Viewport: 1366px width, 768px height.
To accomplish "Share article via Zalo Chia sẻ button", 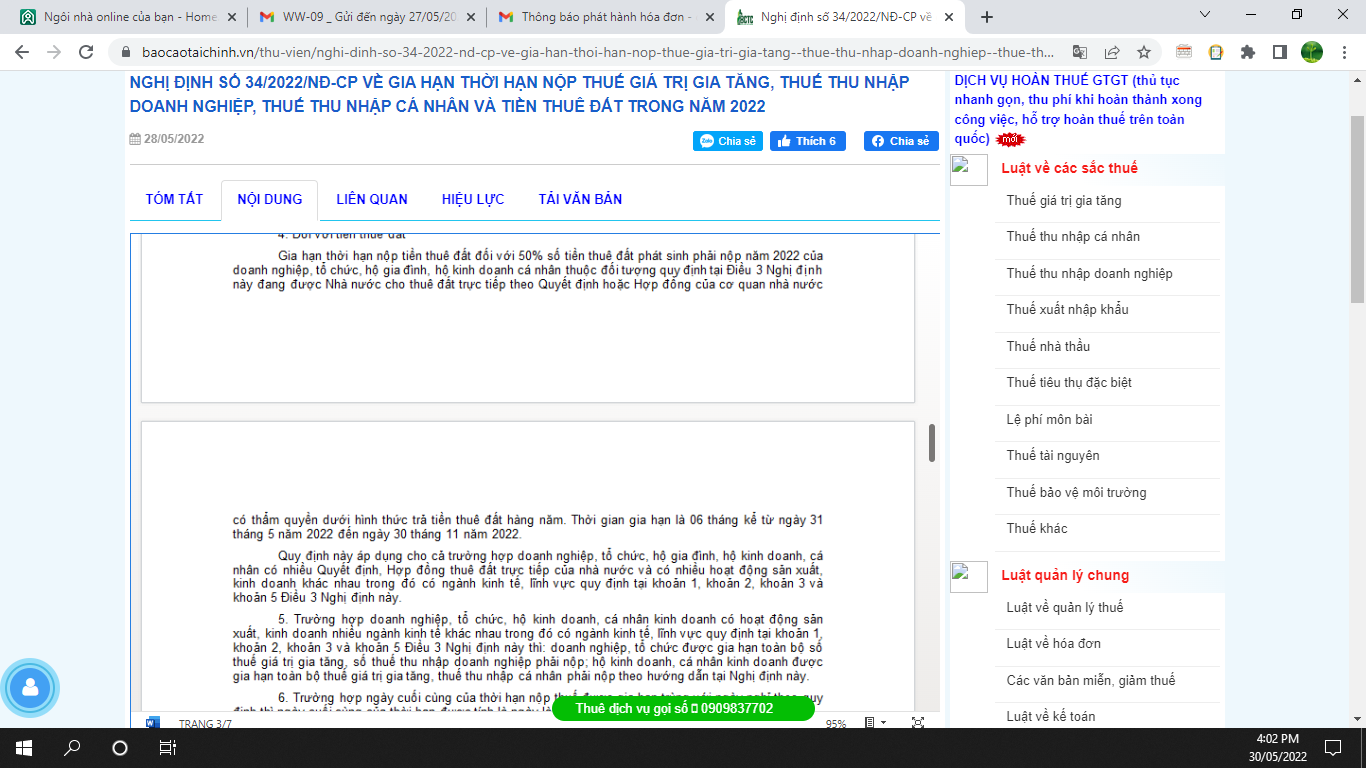I will tap(728, 141).
